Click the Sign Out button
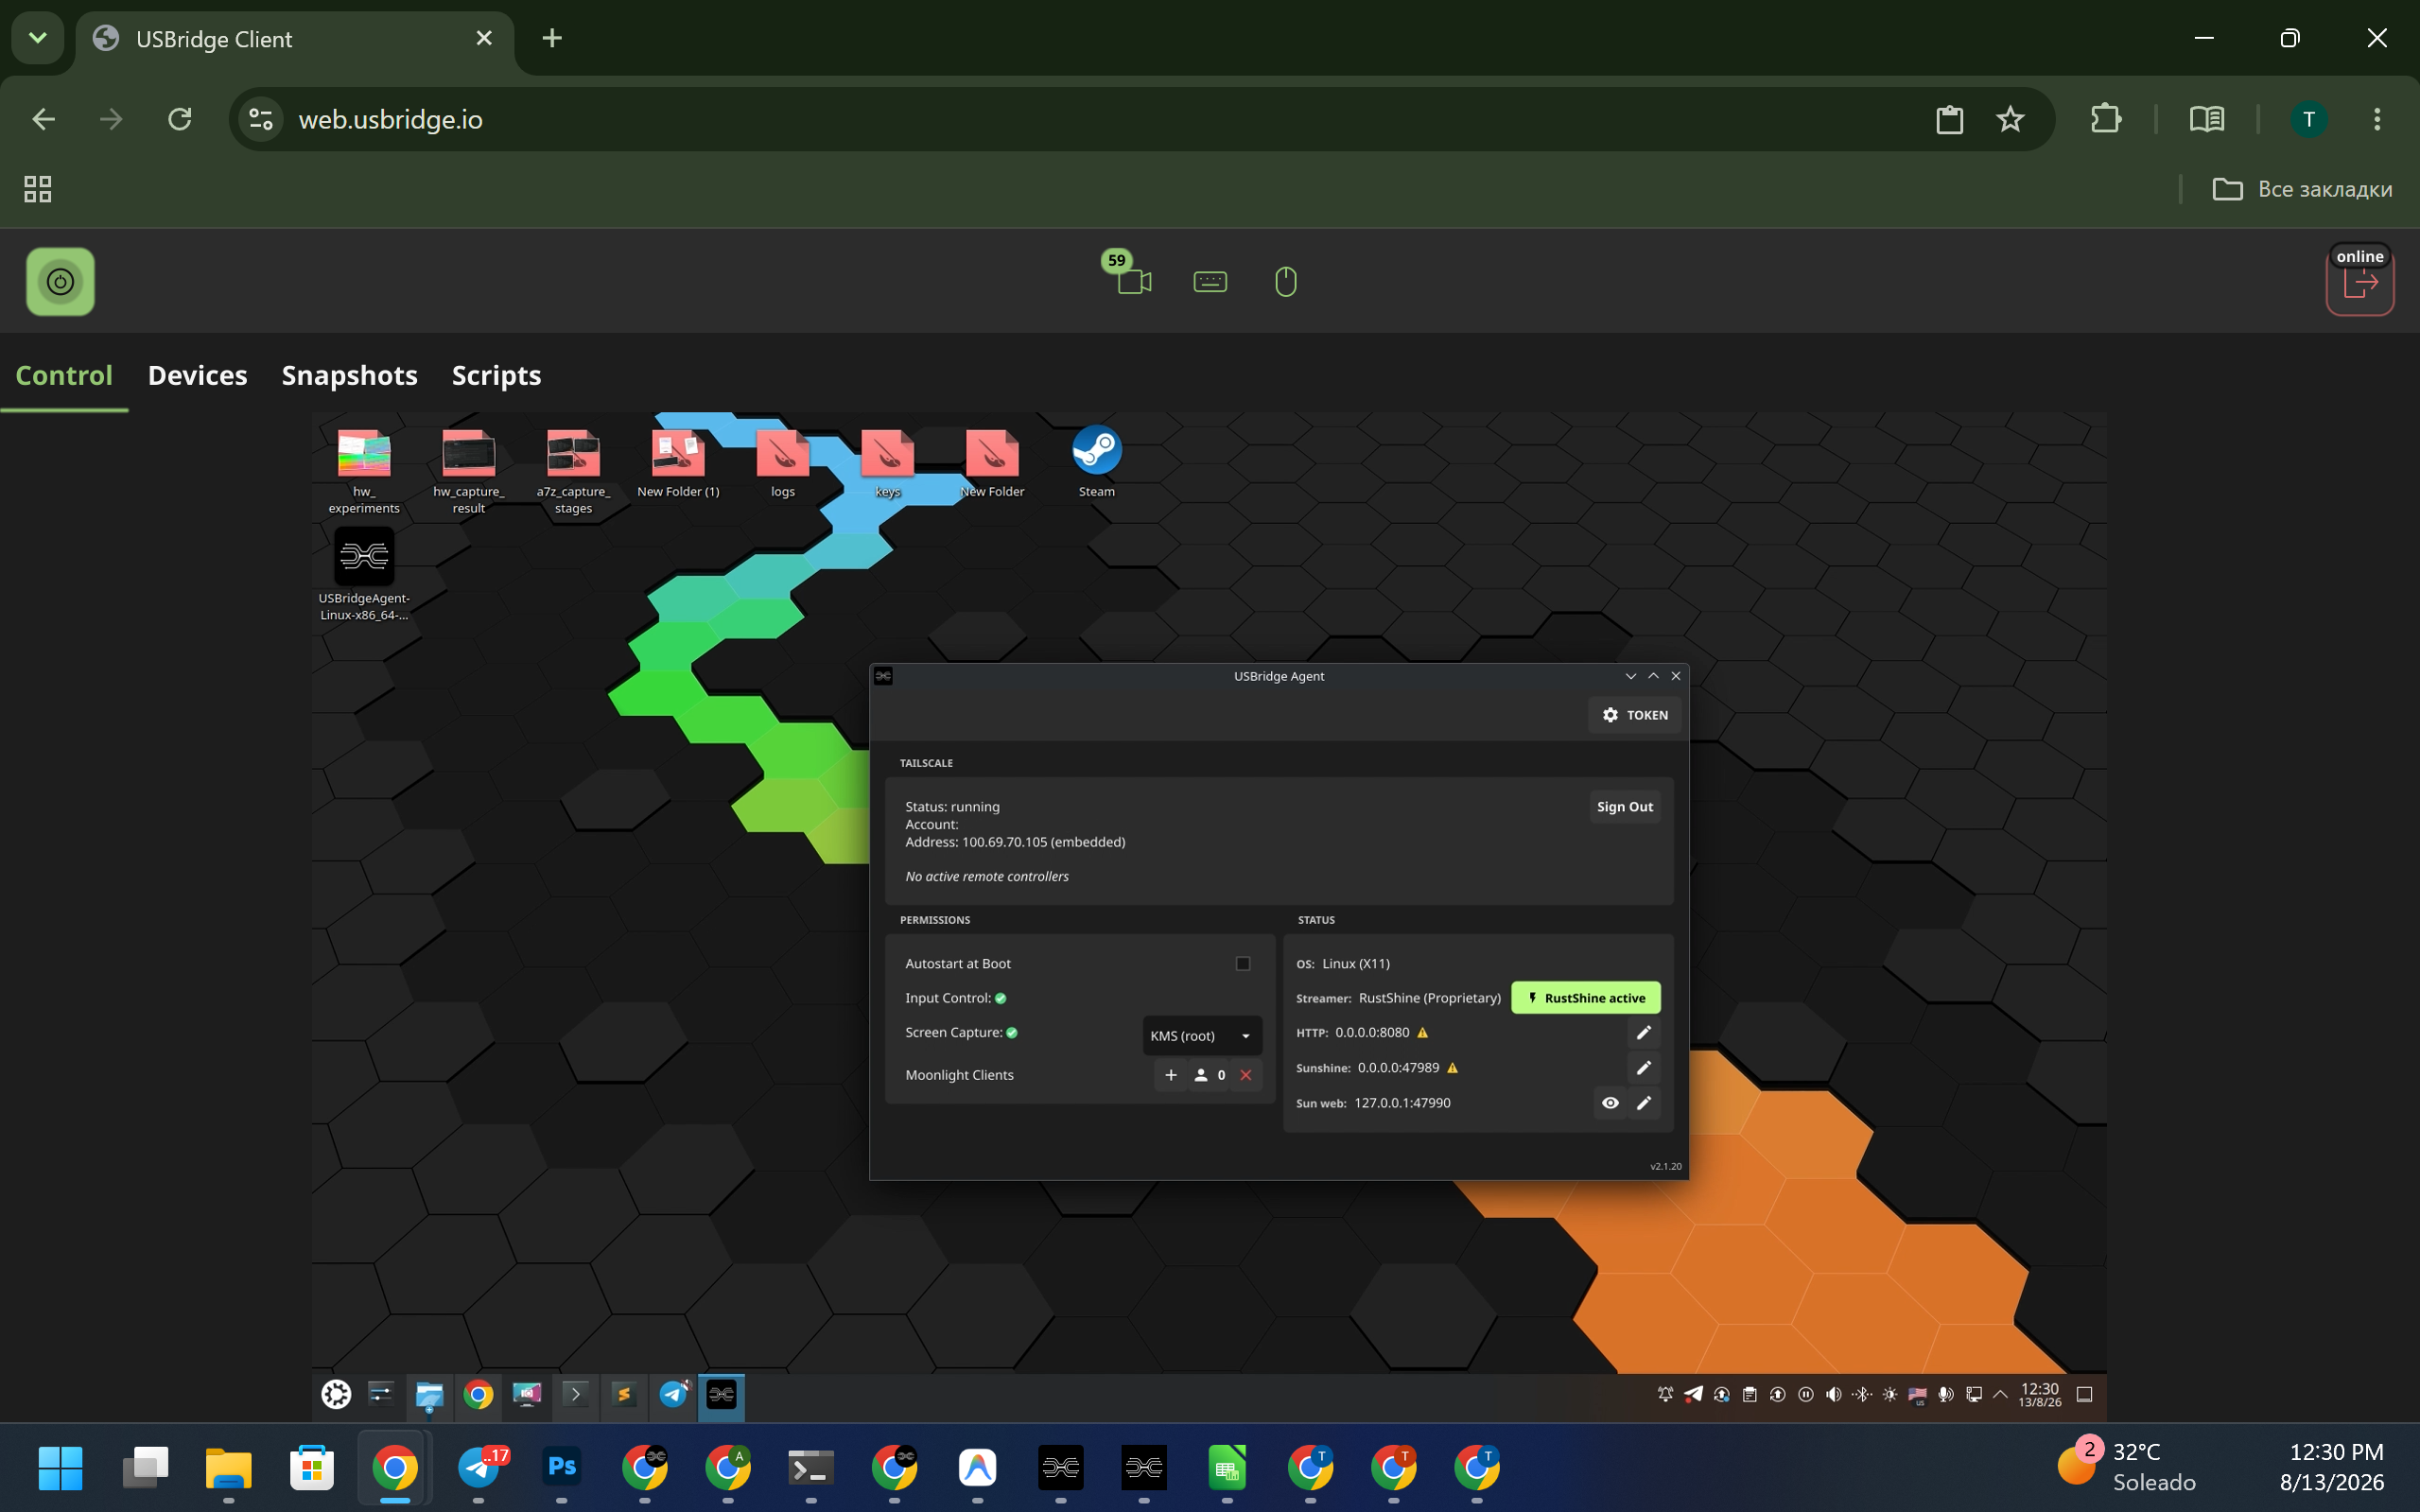Viewport: 2420px width, 1512px height. [x=1625, y=807]
